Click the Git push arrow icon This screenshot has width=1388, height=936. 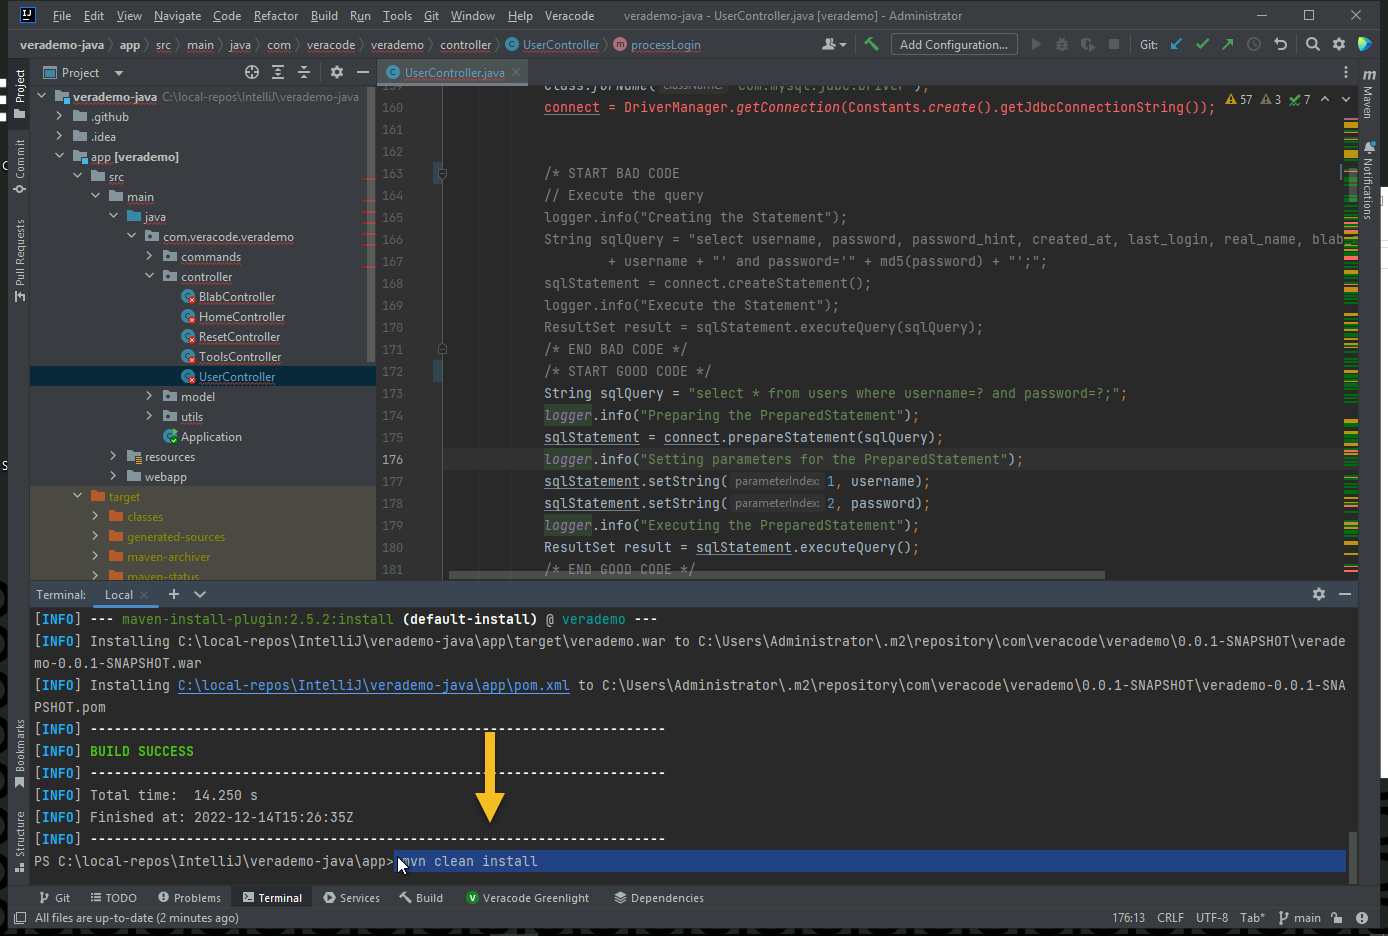point(1228,44)
